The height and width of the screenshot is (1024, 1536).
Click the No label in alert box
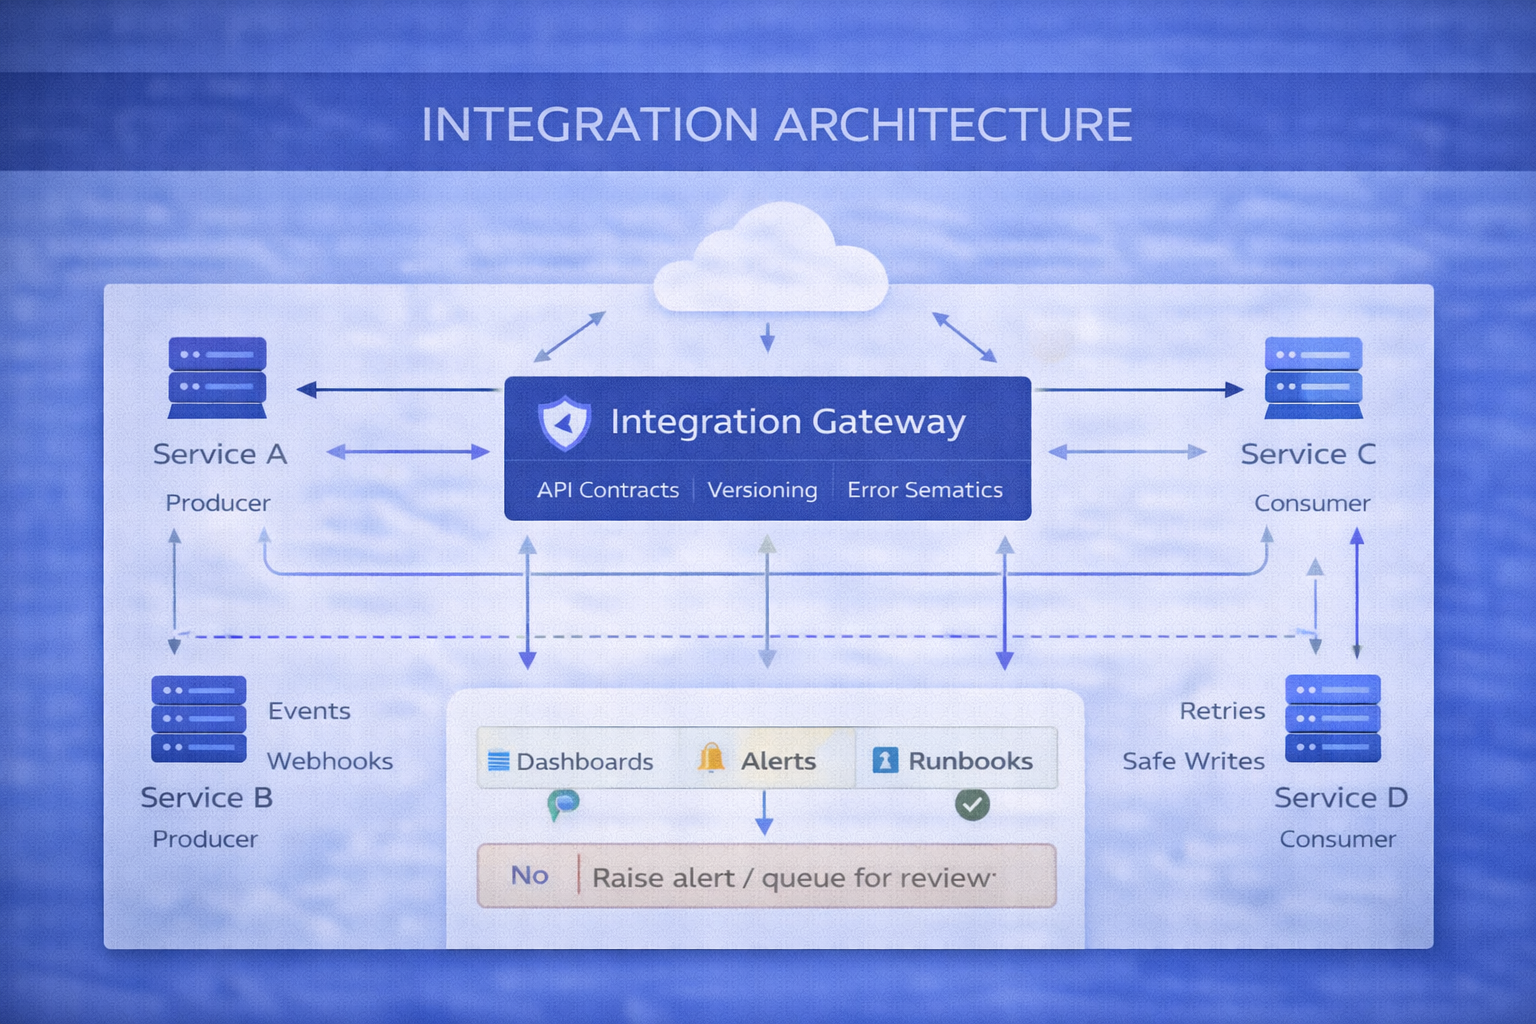pos(529,876)
